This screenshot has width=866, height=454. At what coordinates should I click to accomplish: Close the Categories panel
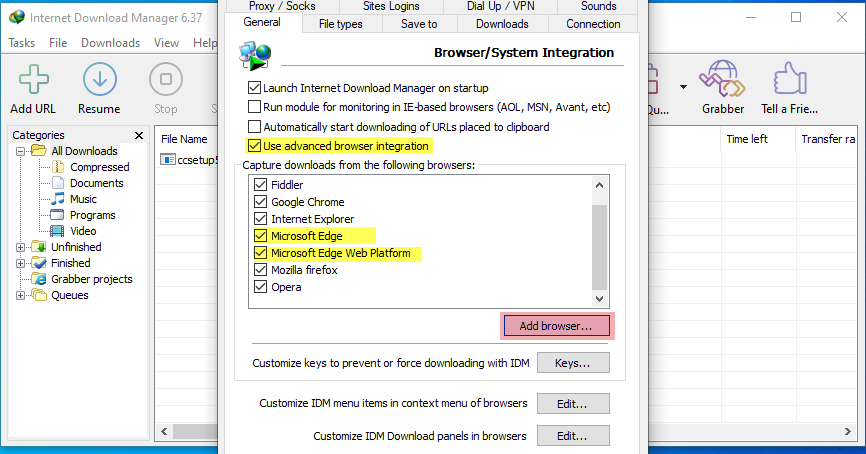tap(139, 135)
